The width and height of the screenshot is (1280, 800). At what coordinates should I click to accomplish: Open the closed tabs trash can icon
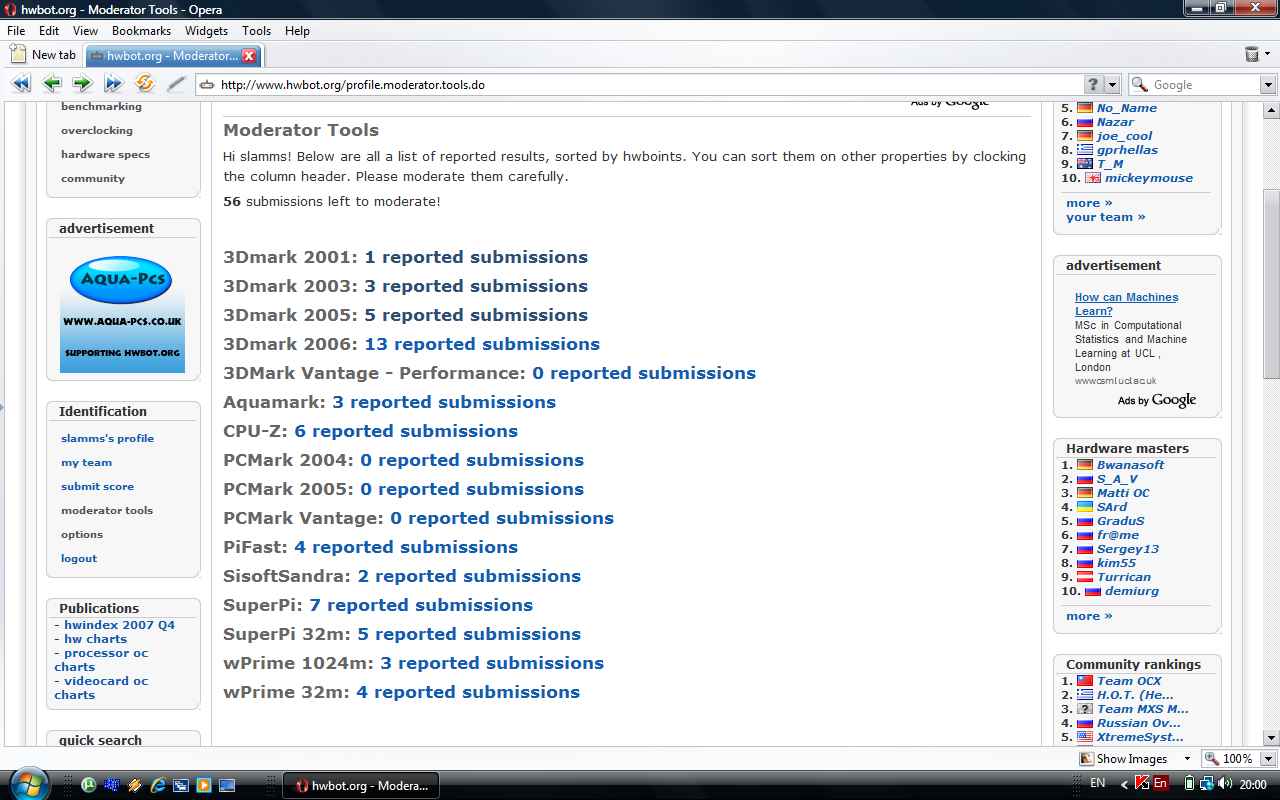tap(1251, 54)
